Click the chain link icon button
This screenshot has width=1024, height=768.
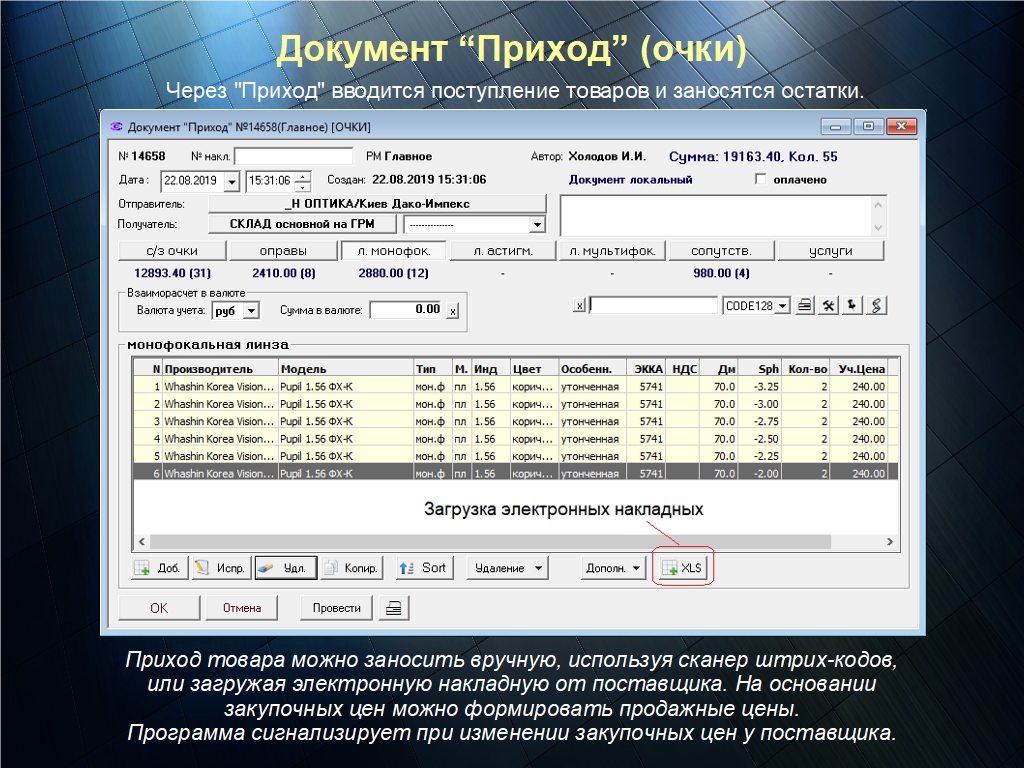pyautogui.click(x=877, y=306)
